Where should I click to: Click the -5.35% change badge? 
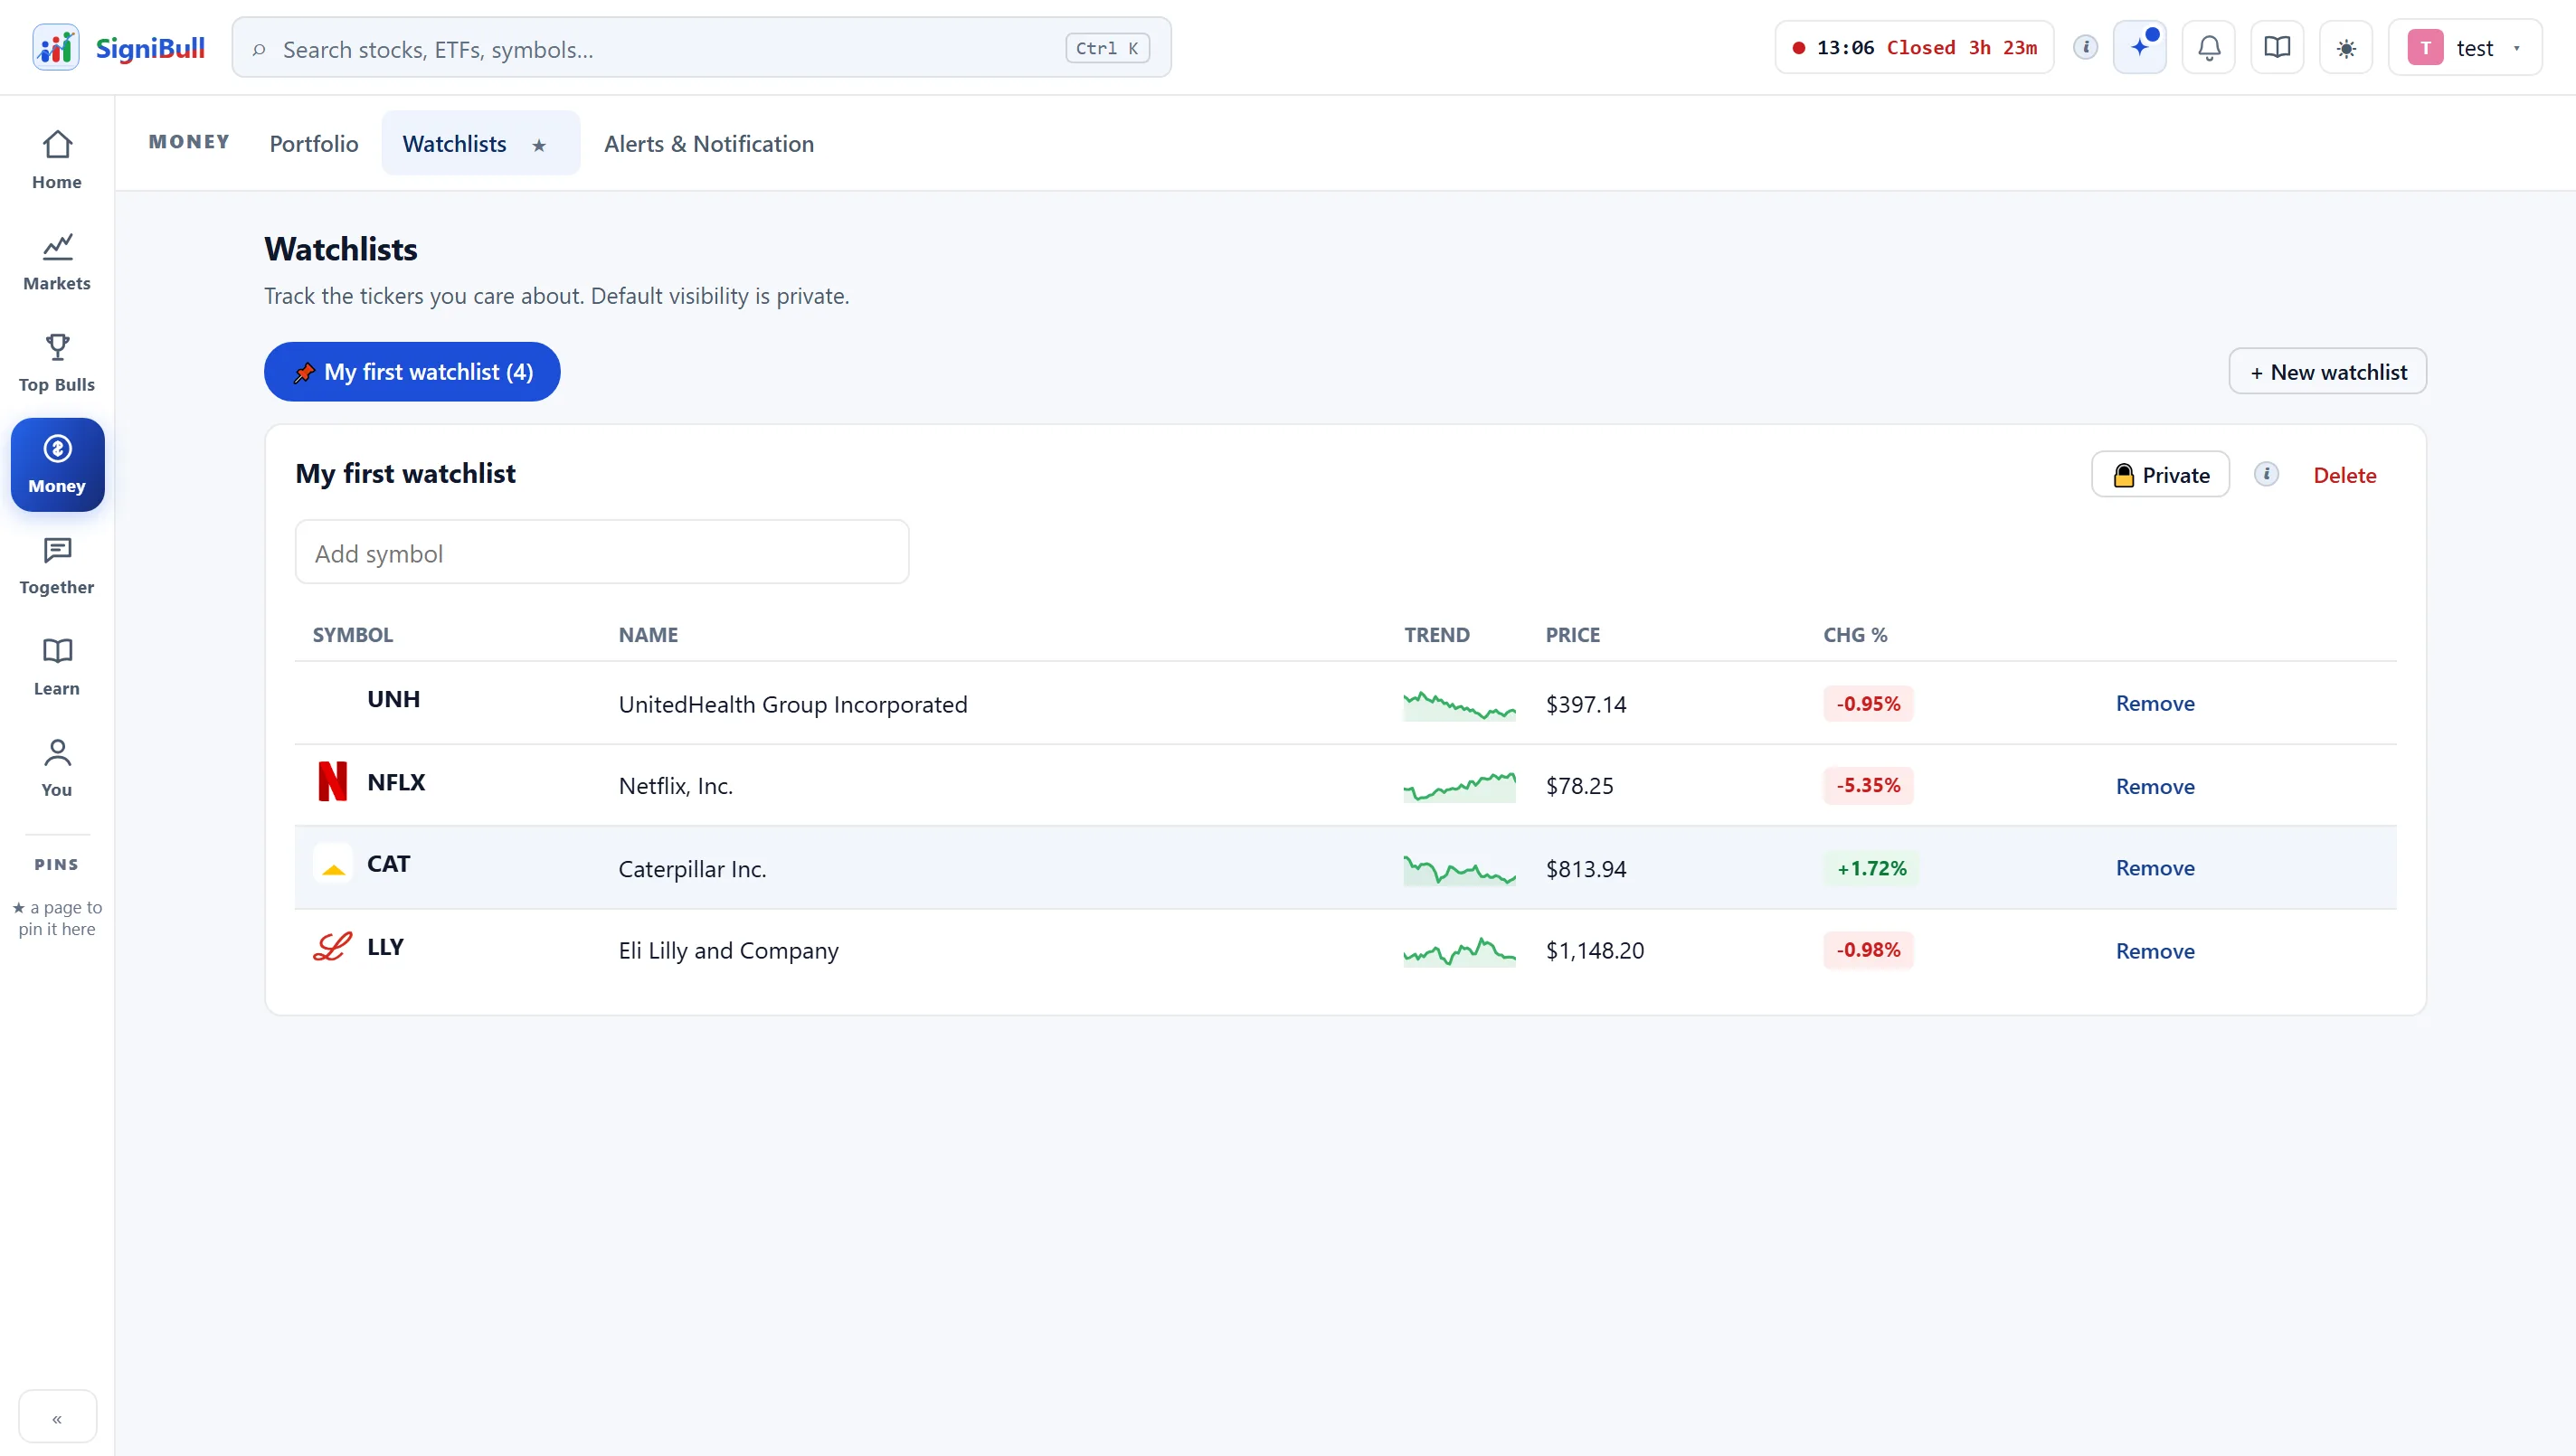(x=1868, y=785)
